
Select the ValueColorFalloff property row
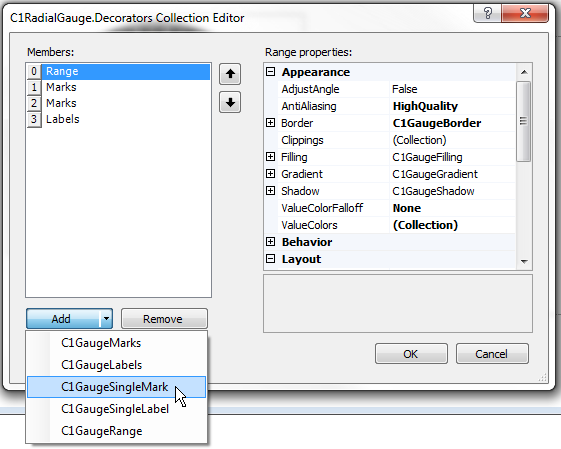coord(396,208)
